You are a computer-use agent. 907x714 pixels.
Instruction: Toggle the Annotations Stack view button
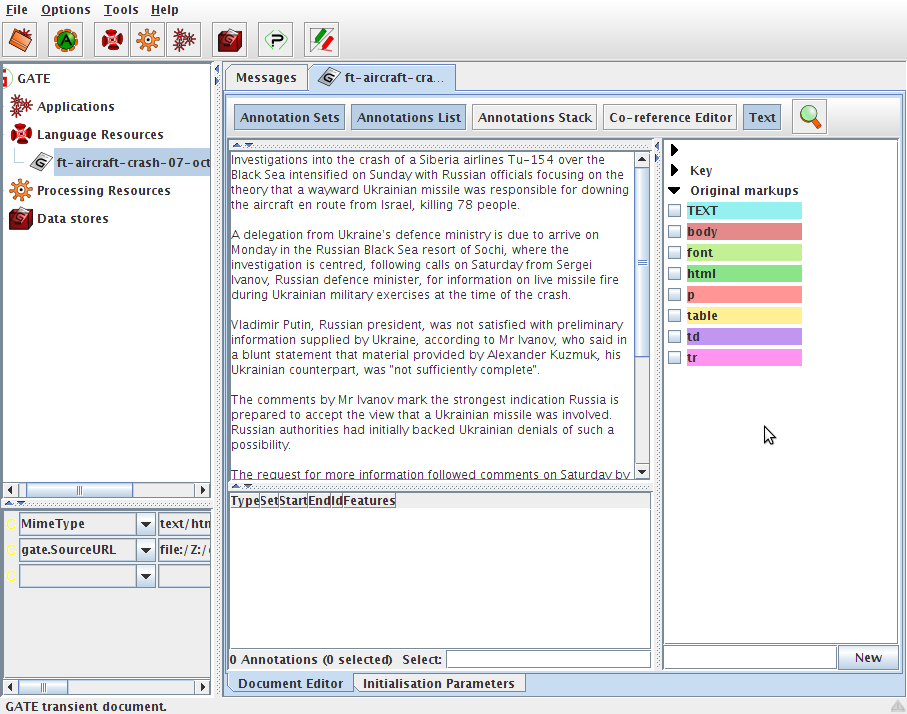point(535,117)
